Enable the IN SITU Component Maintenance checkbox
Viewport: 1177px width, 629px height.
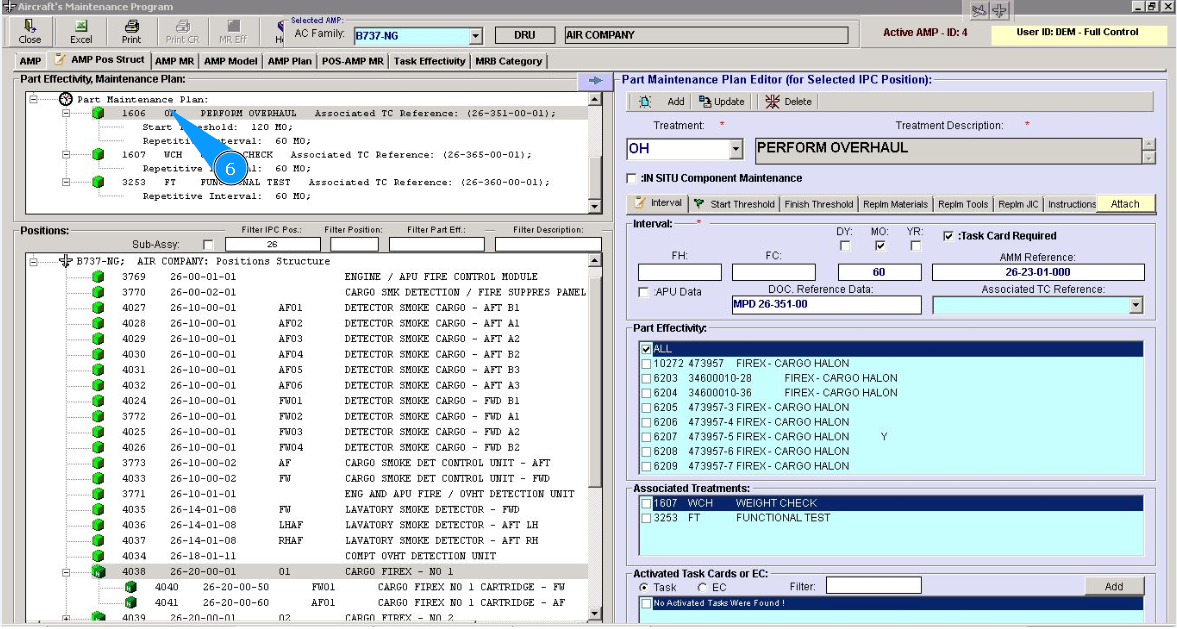631,179
